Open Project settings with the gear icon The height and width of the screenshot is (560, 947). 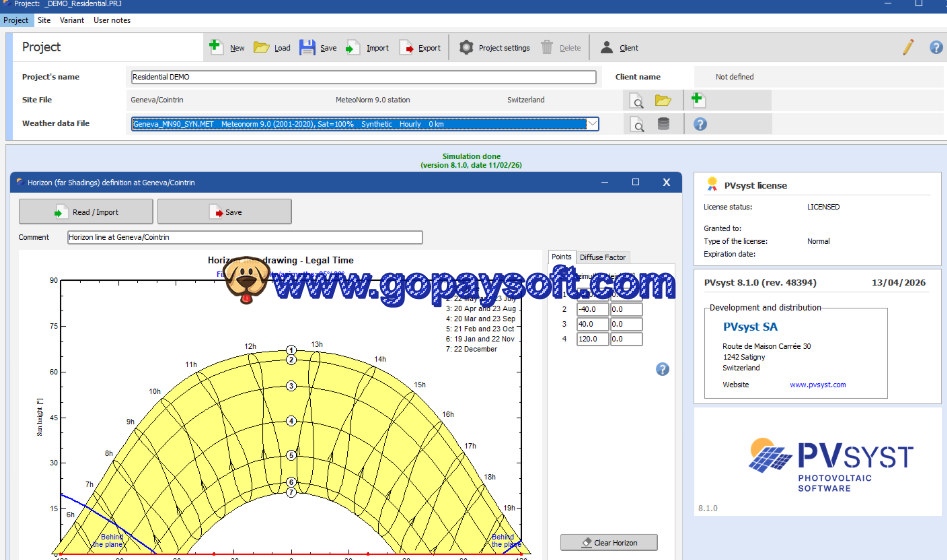tap(494, 47)
